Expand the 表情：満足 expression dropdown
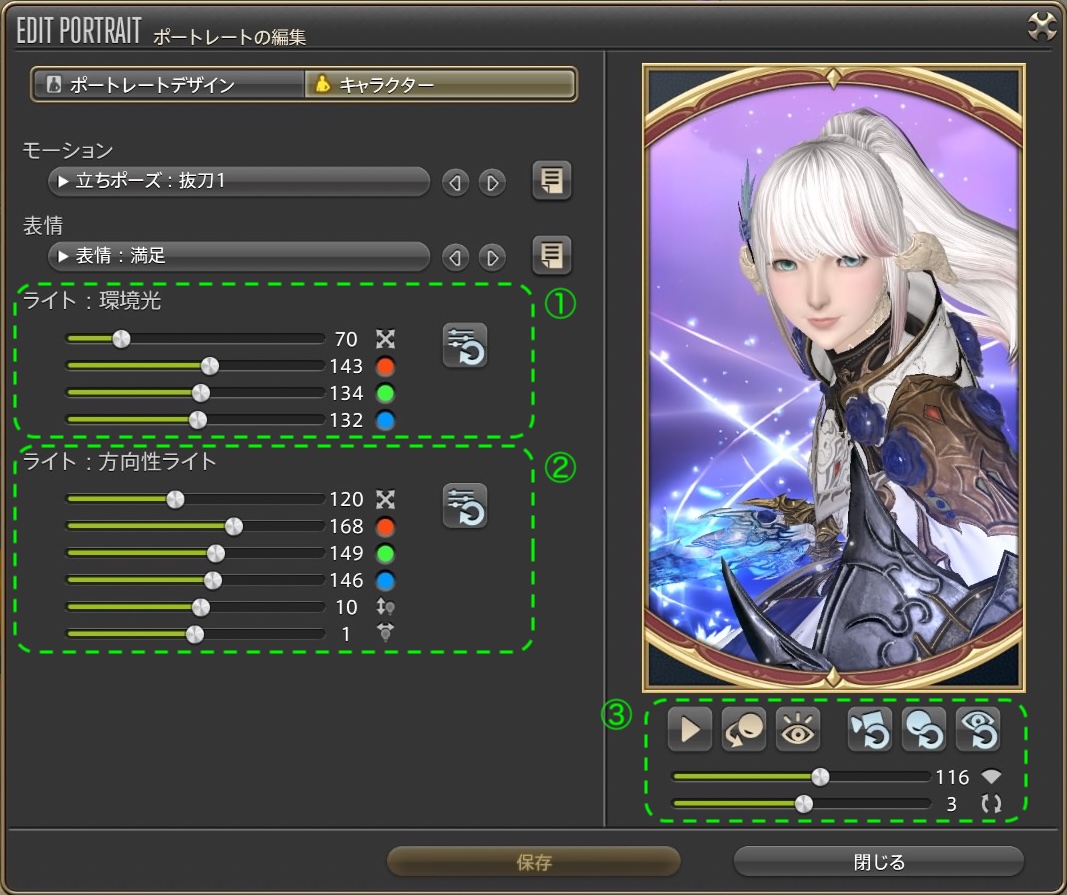The width and height of the screenshot is (1067, 895). point(238,257)
